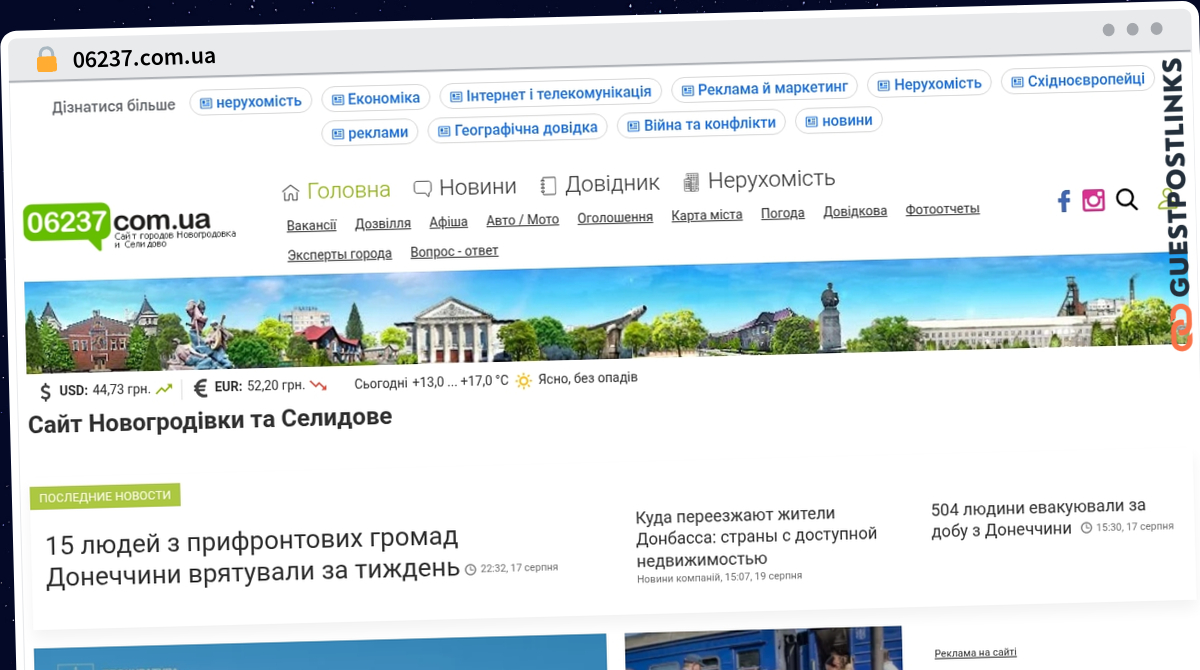The image size is (1200, 670).
Task: Open Авто / Мото submenu link
Action: click(x=523, y=220)
